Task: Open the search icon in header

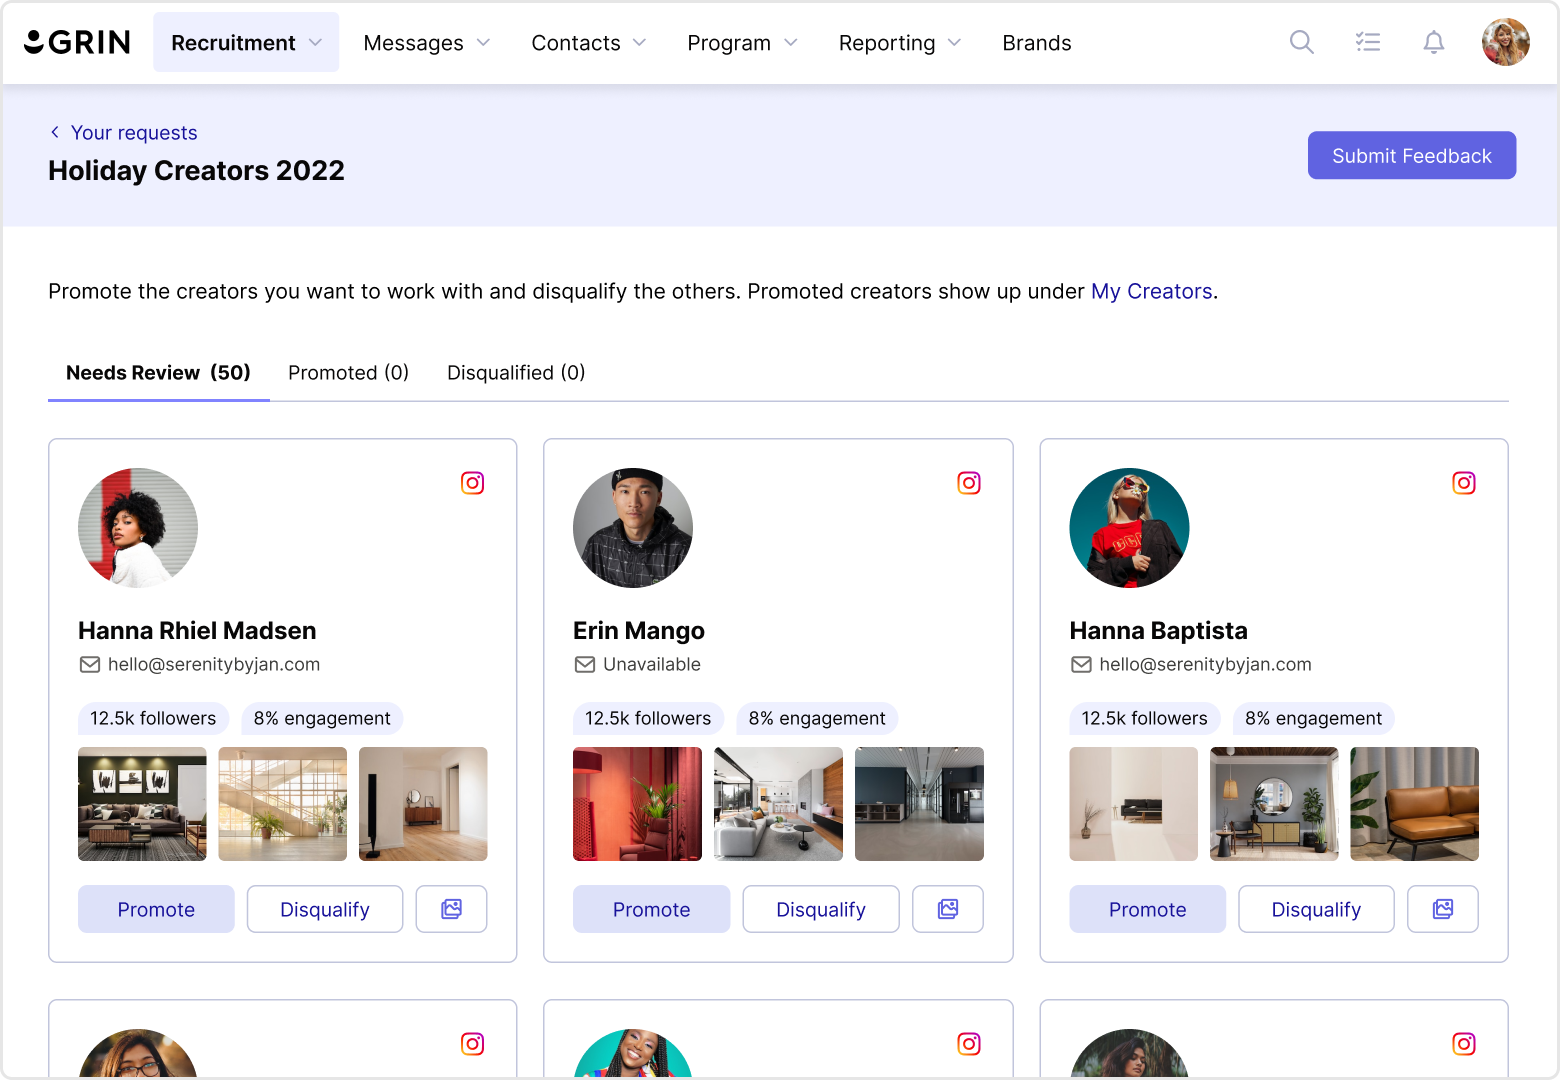Action: [1301, 42]
